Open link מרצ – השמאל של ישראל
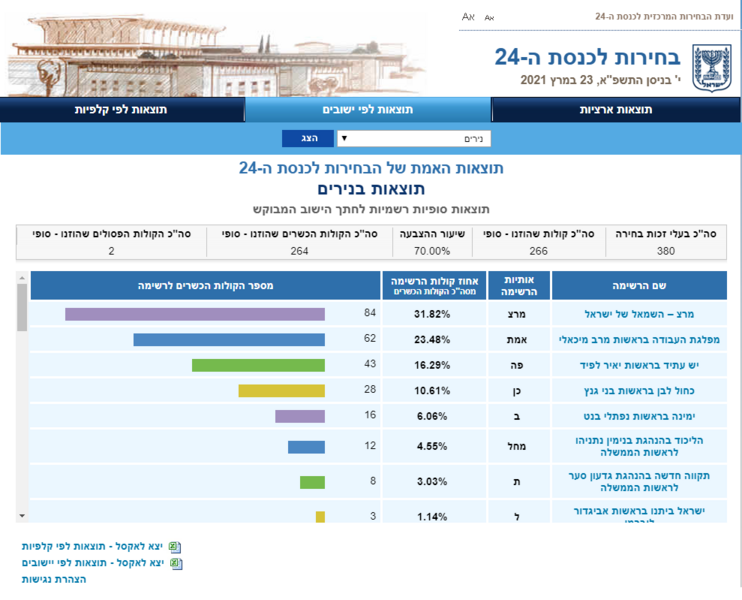The height and width of the screenshot is (600, 742). (x=639, y=314)
